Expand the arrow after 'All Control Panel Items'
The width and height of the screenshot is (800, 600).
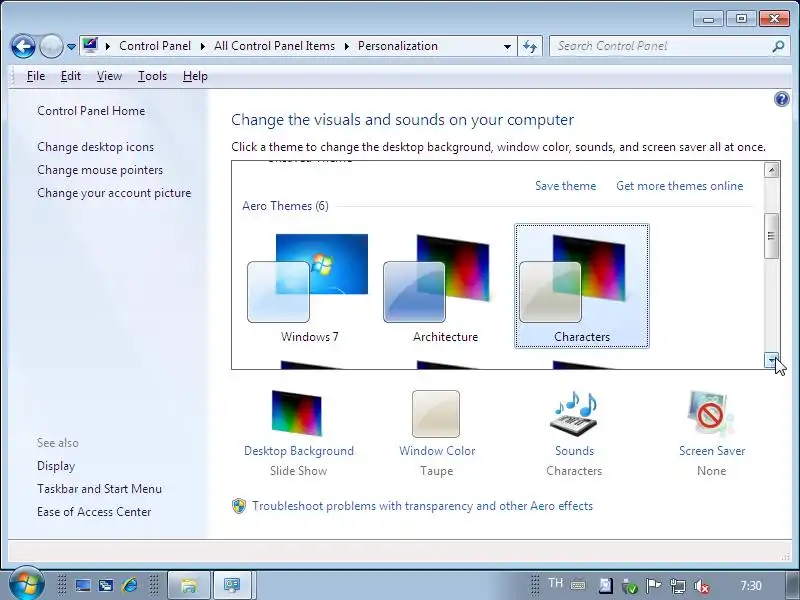click(x=346, y=46)
